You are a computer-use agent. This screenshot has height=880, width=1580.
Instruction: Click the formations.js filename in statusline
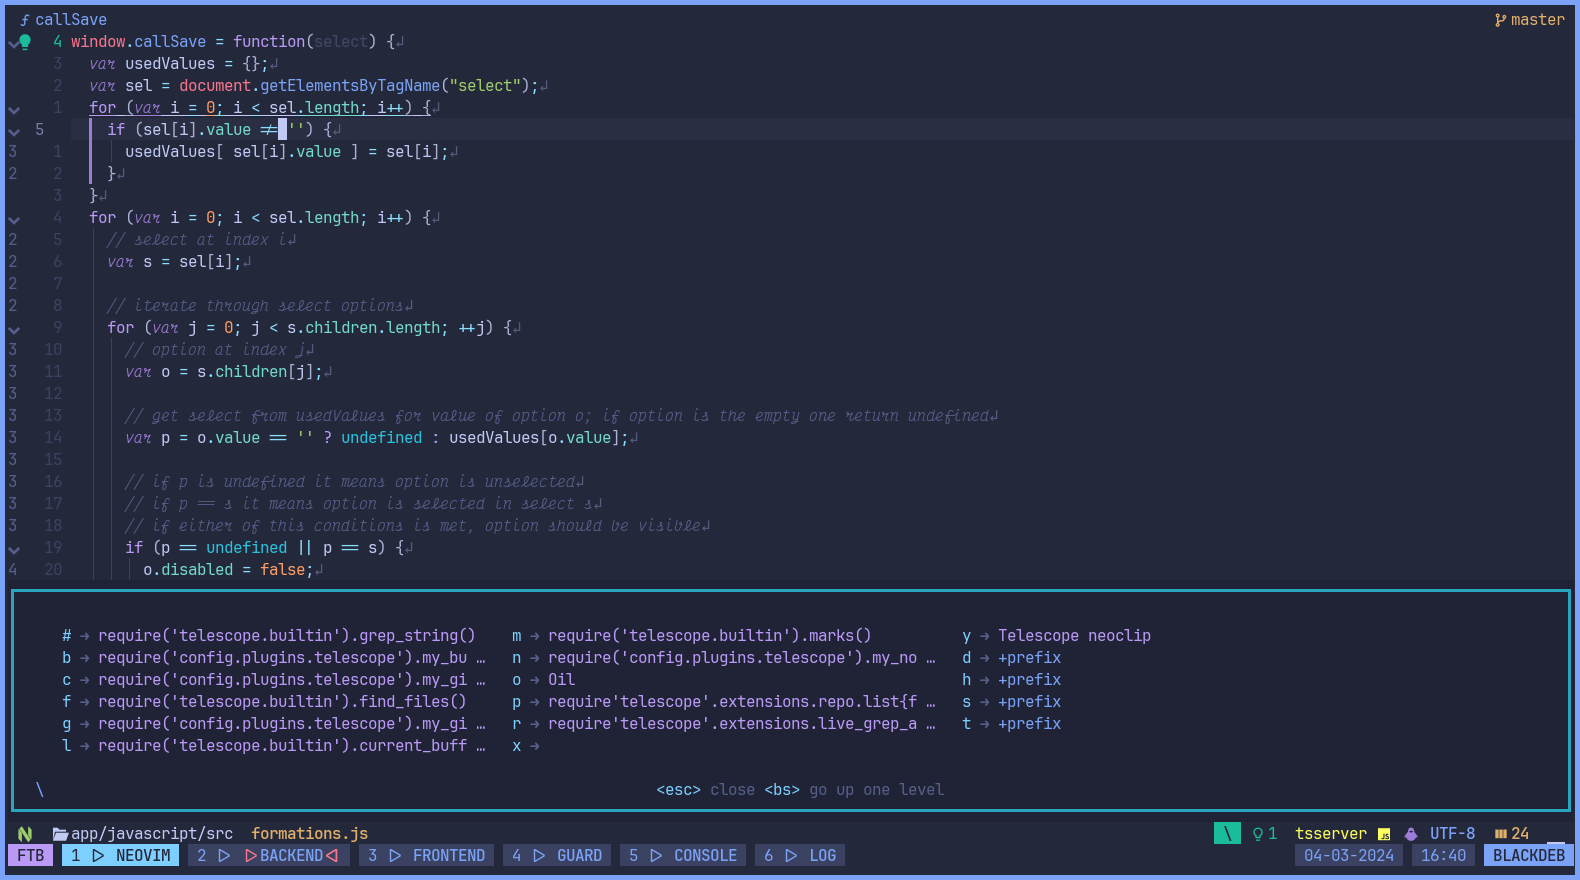click(x=309, y=834)
